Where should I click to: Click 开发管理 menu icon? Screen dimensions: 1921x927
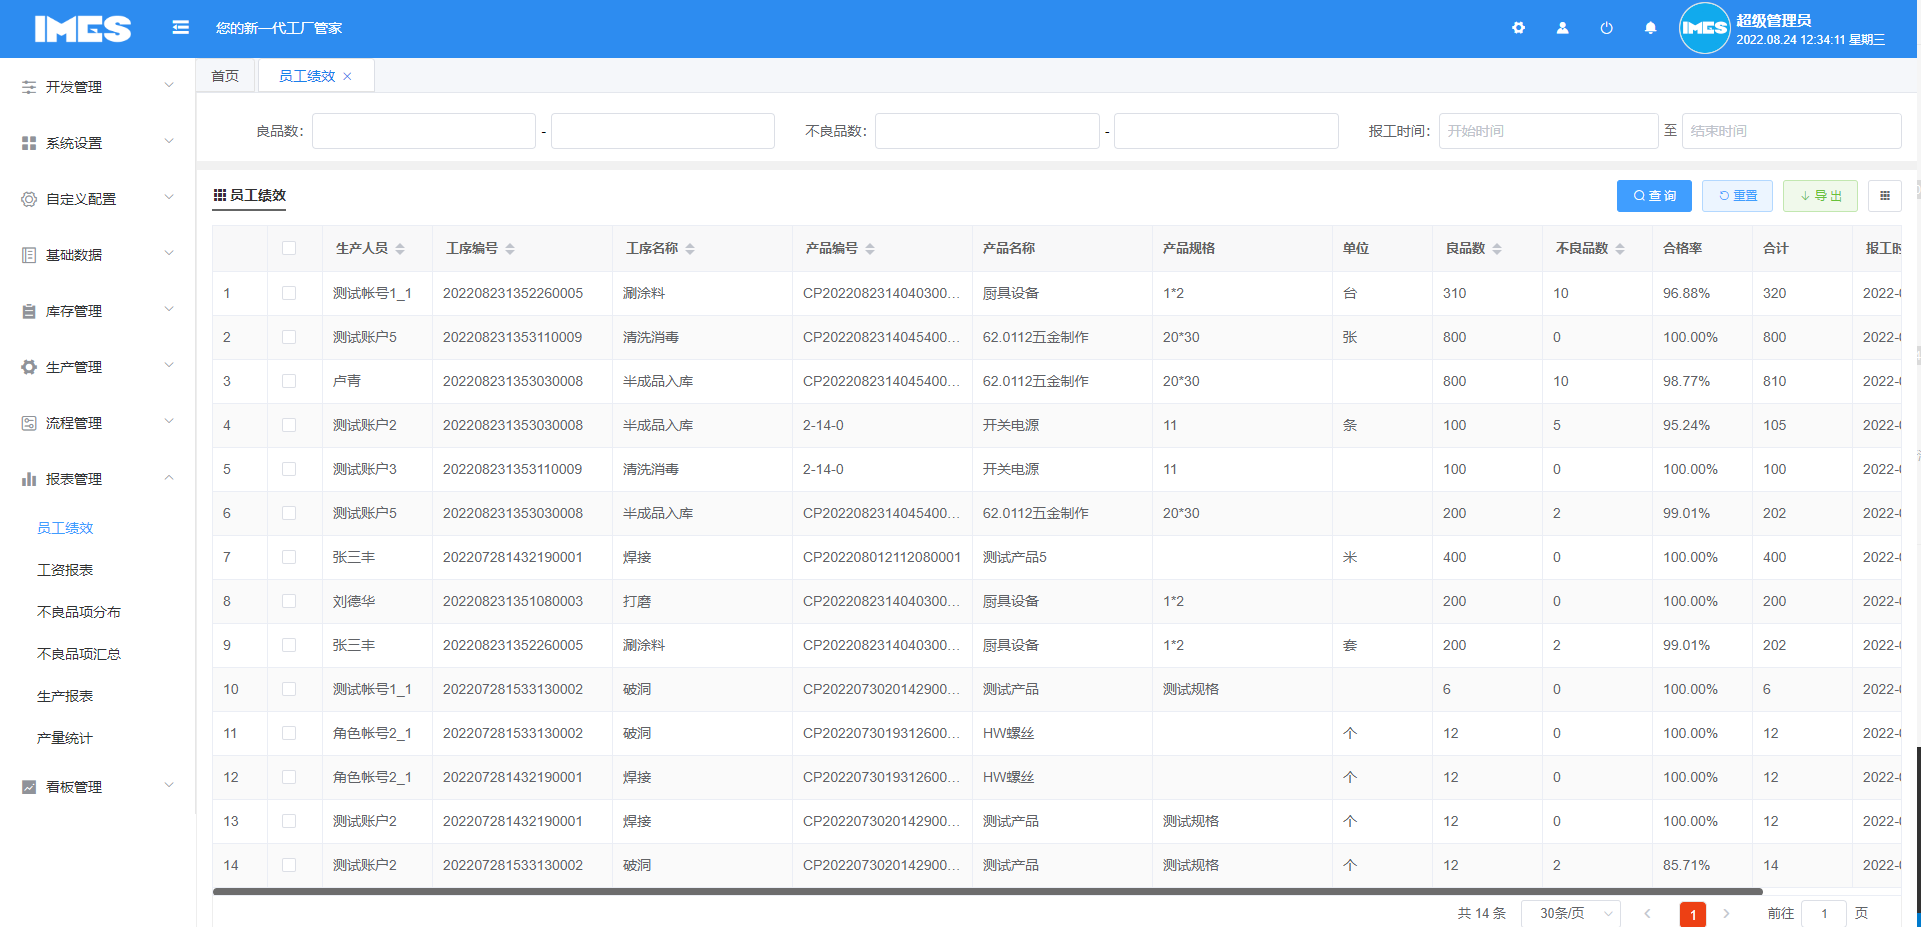29,87
